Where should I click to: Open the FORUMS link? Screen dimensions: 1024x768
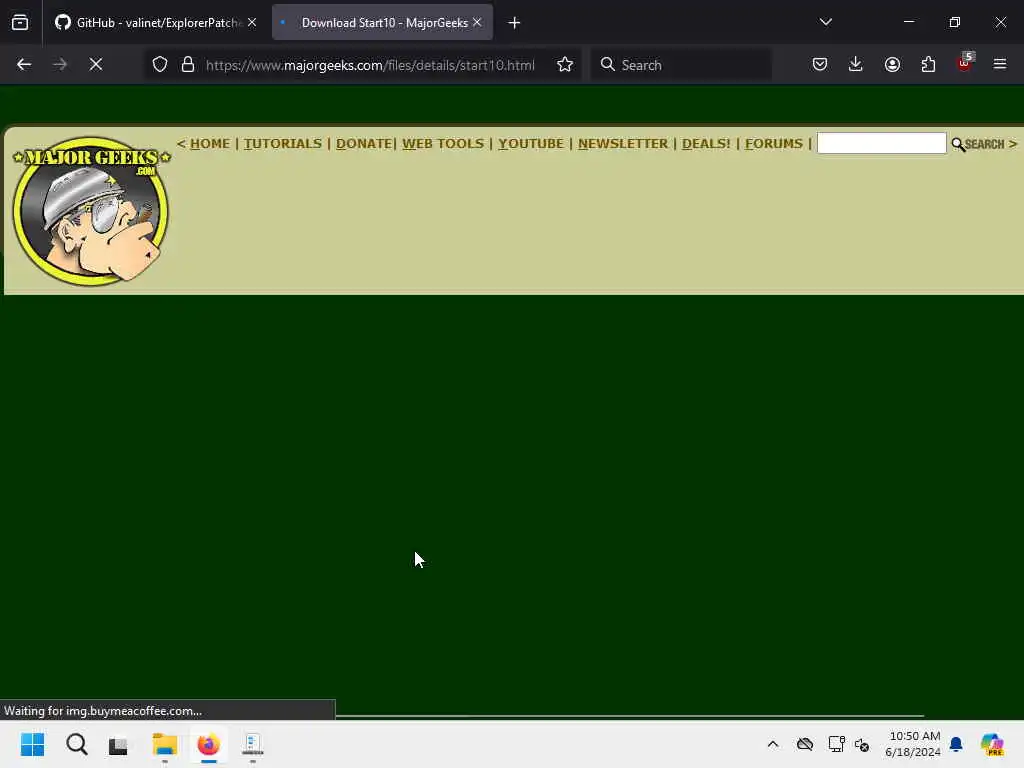click(774, 144)
